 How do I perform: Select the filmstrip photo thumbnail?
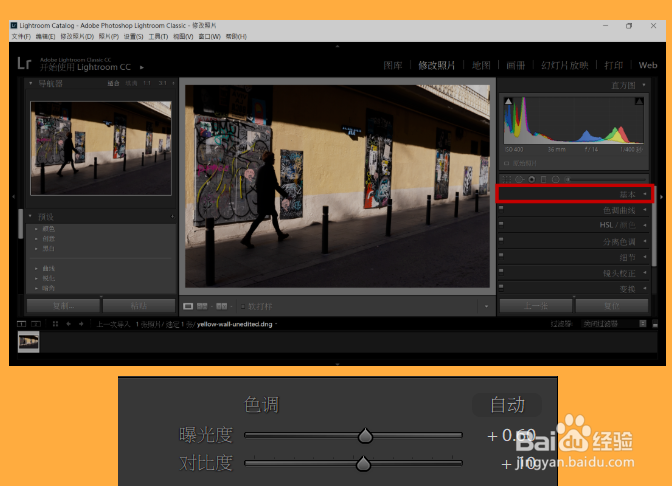(x=28, y=342)
